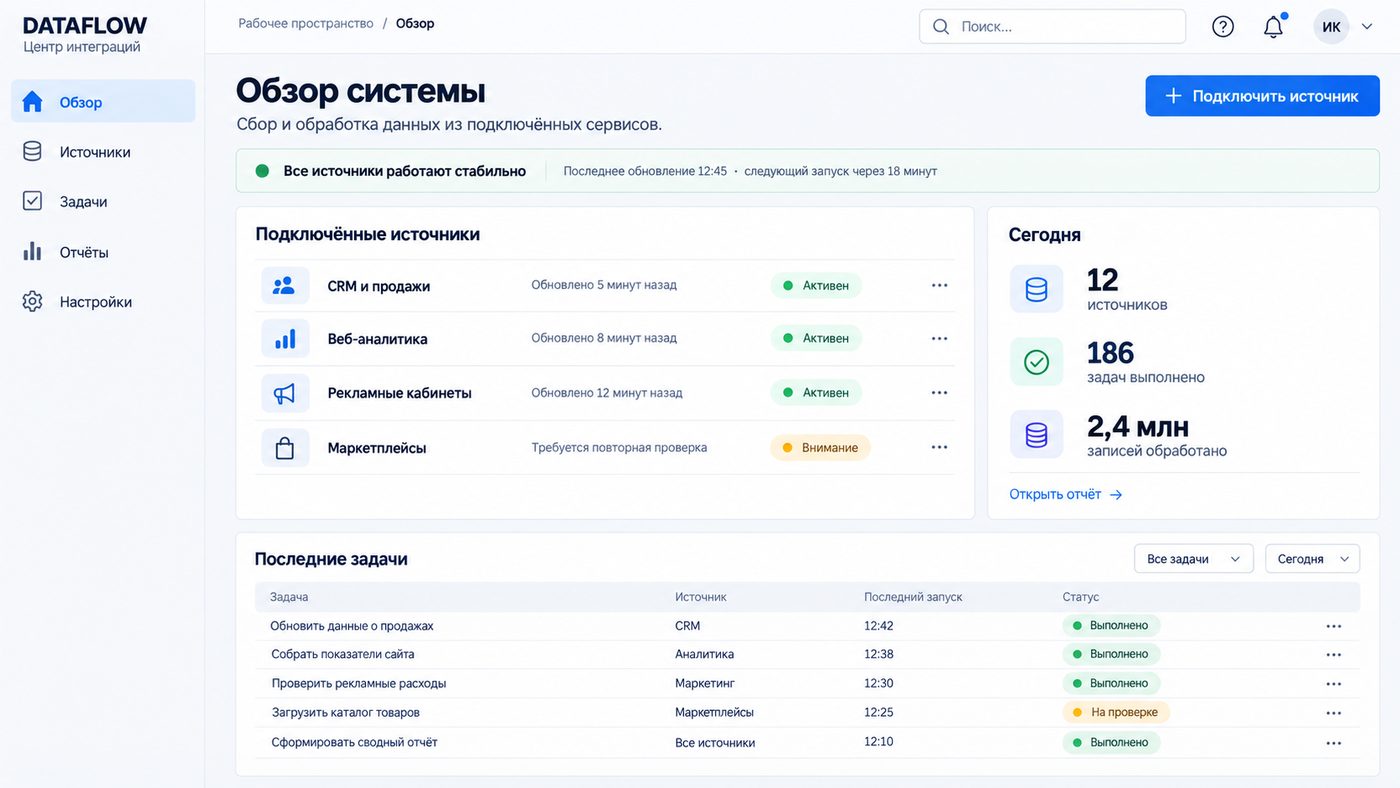This screenshot has height=788, width=1400.
Task: Click the Подключить источник button
Action: point(1262,96)
